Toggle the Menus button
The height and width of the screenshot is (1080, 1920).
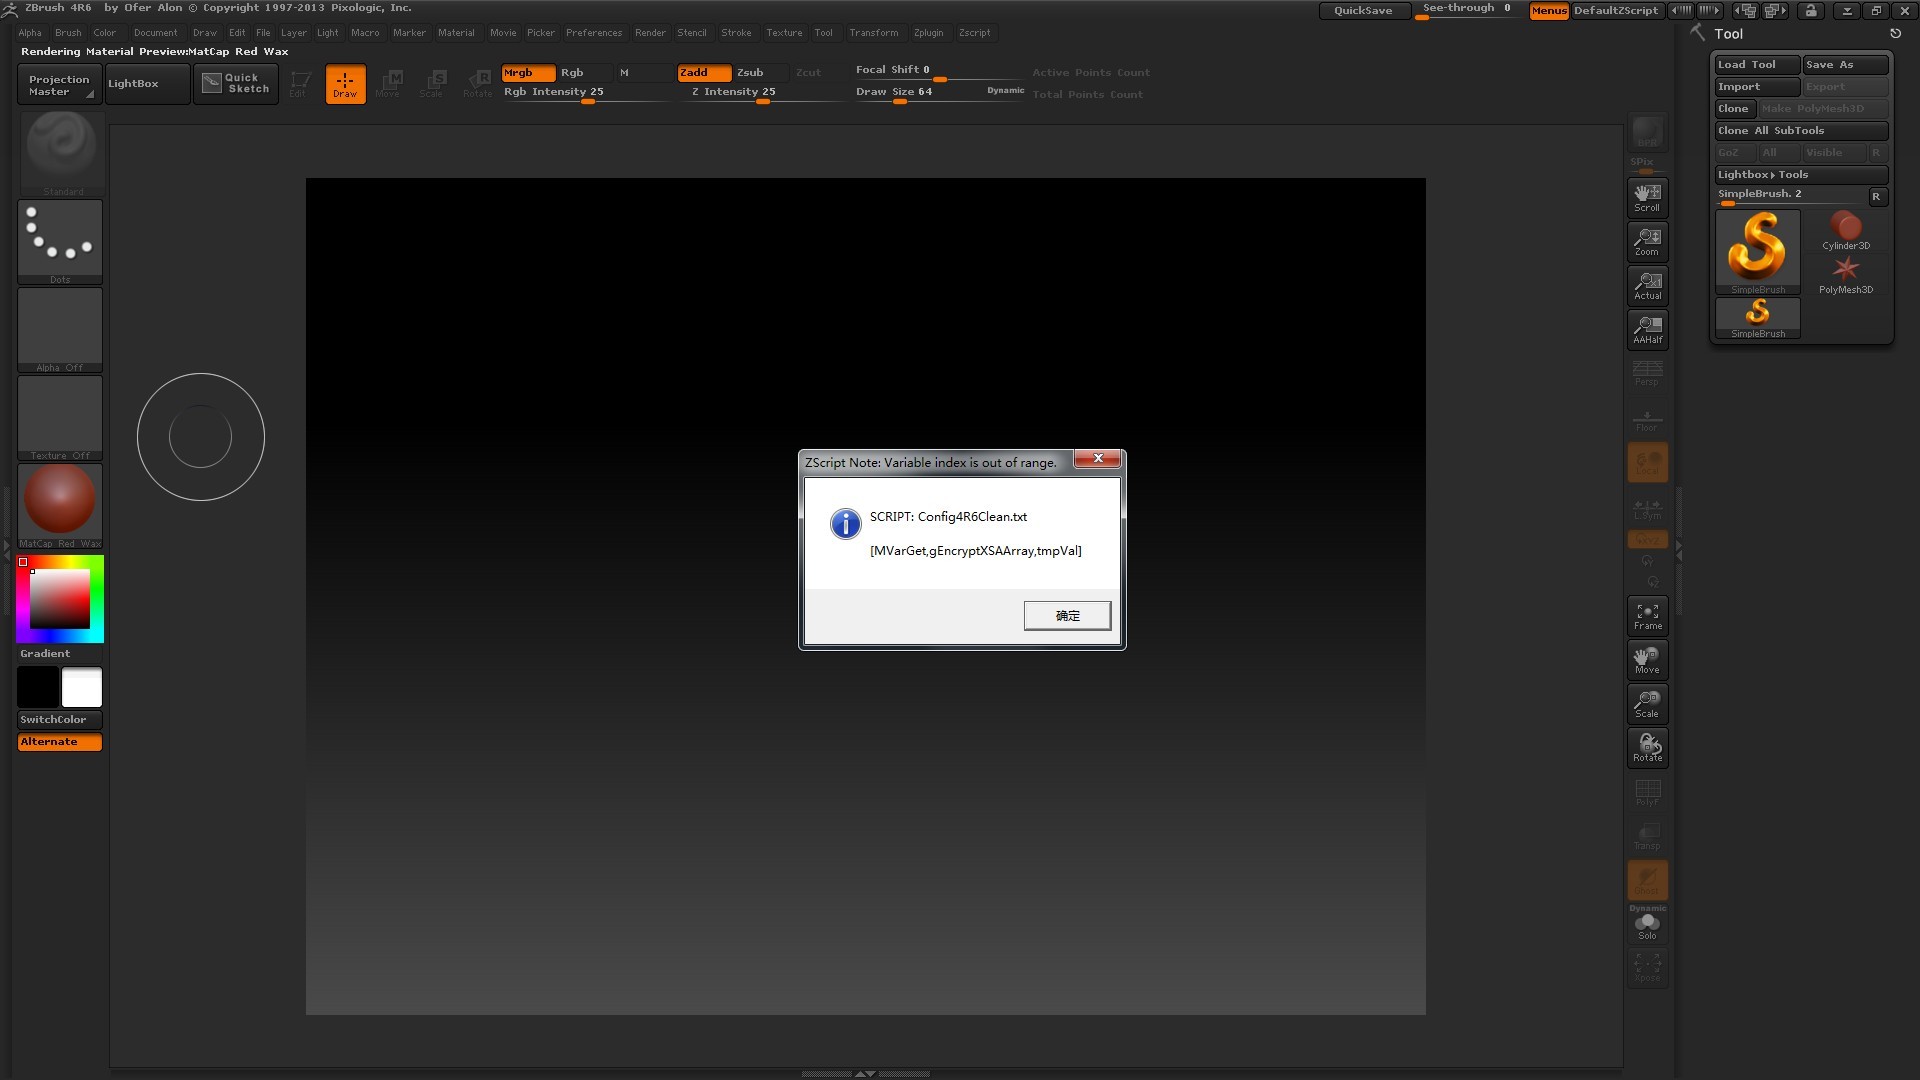(1549, 11)
